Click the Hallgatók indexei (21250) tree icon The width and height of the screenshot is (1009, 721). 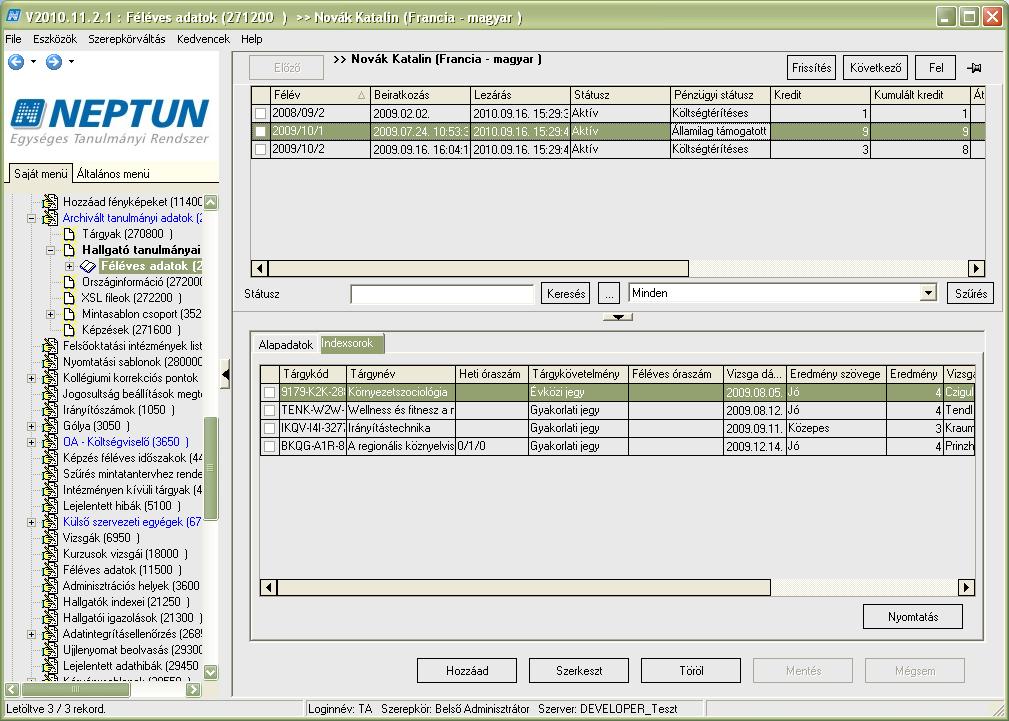[x=50, y=602]
